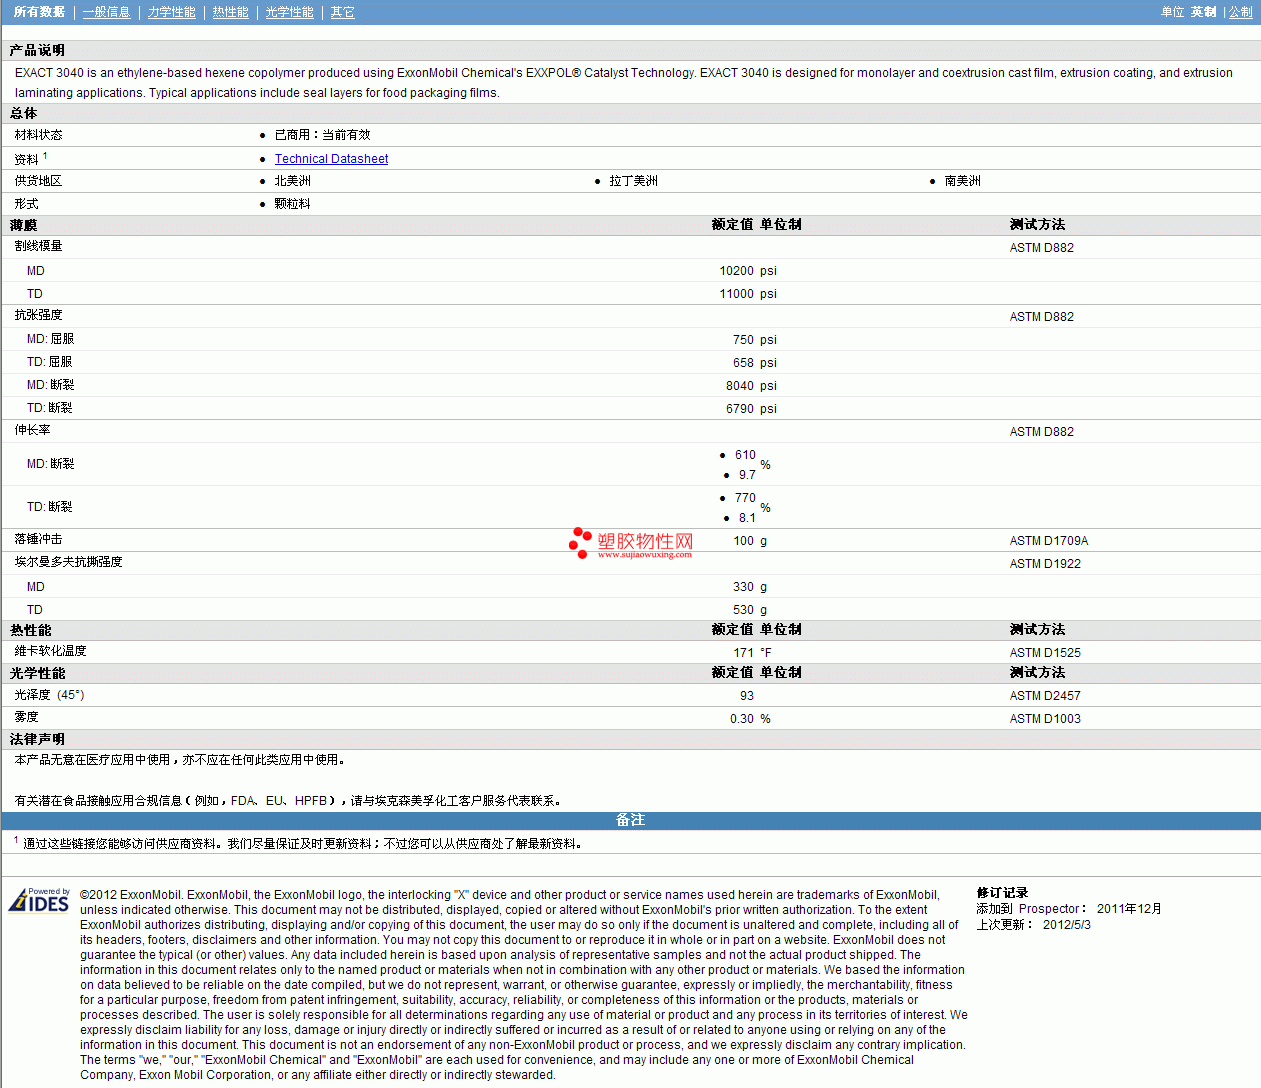Click the date 2011年12月

tap(1129, 909)
